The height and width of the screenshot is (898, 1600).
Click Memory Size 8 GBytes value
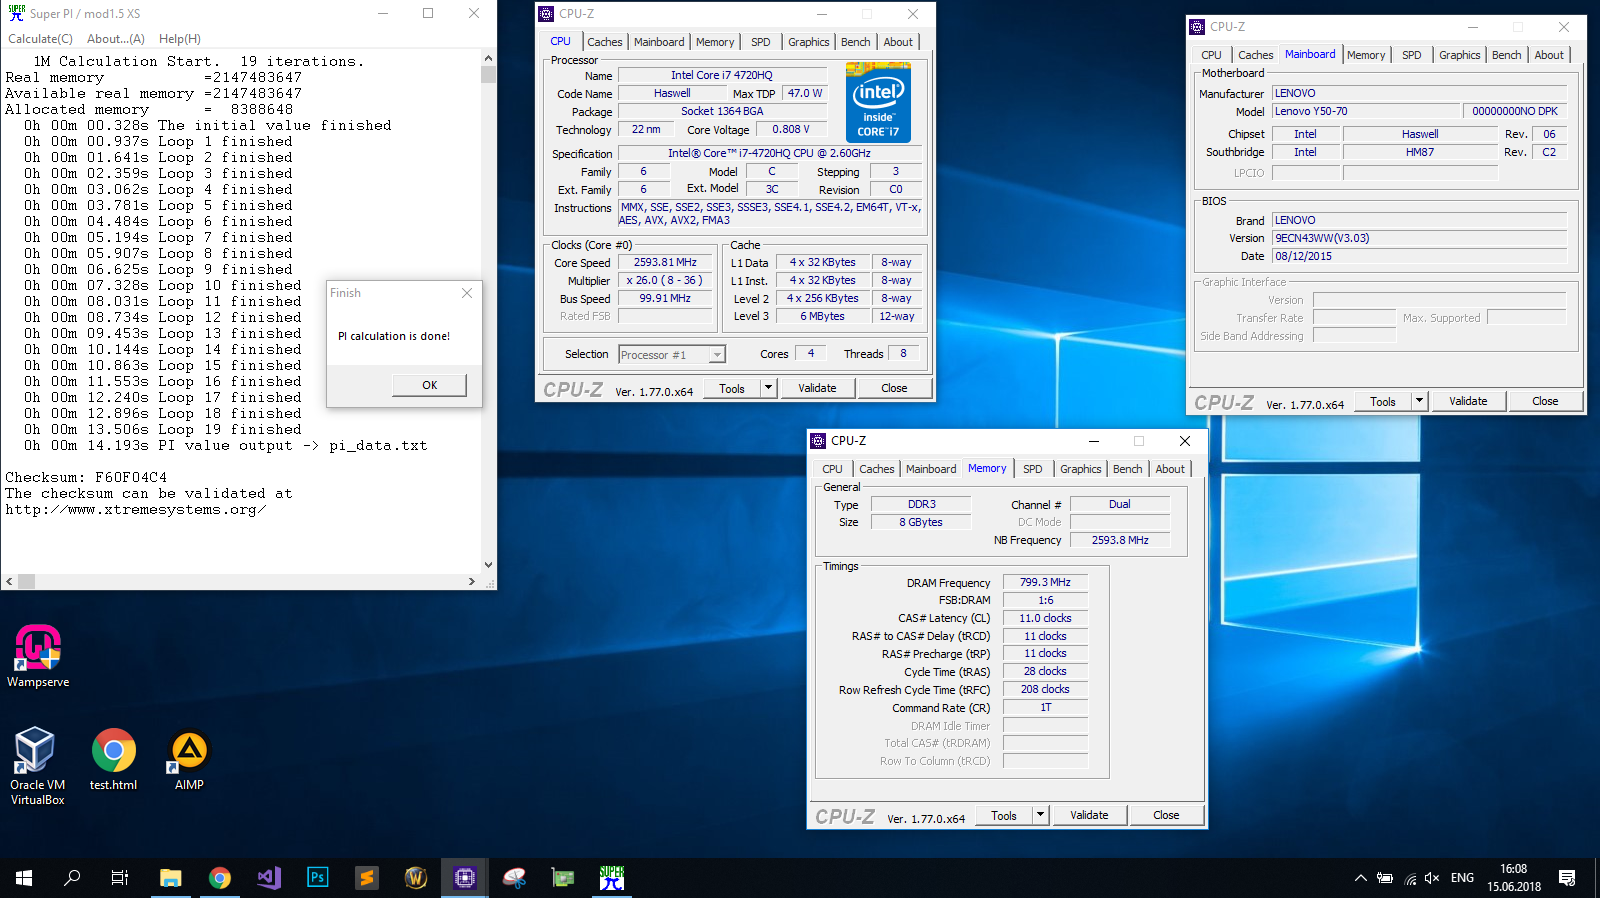coord(920,522)
